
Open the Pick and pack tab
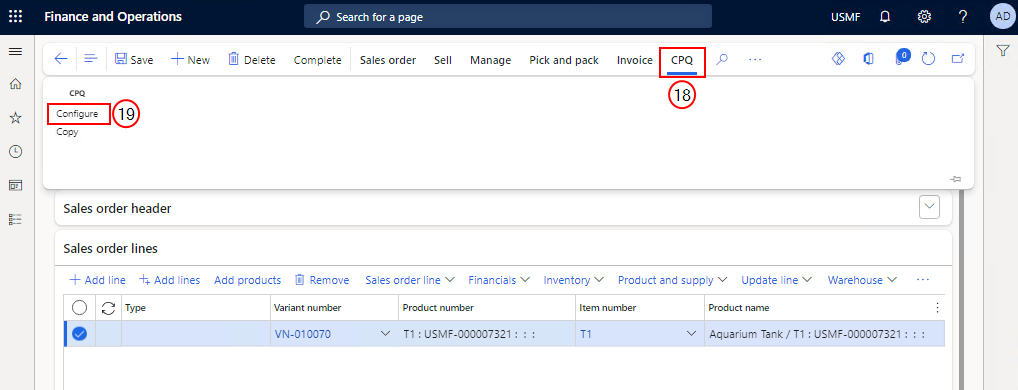point(564,60)
